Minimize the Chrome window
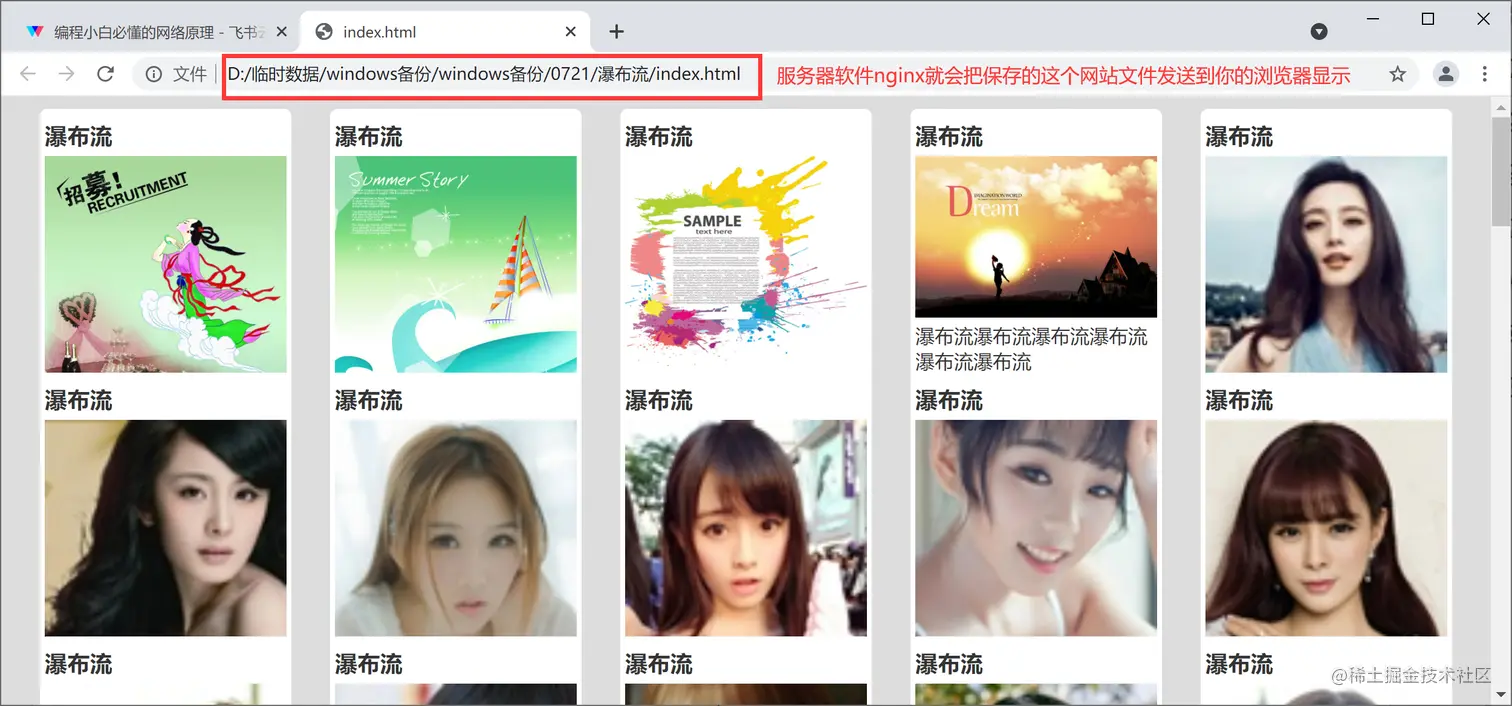Image resolution: width=1512 pixels, height=706 pixels. click(x=1372, y=19)
